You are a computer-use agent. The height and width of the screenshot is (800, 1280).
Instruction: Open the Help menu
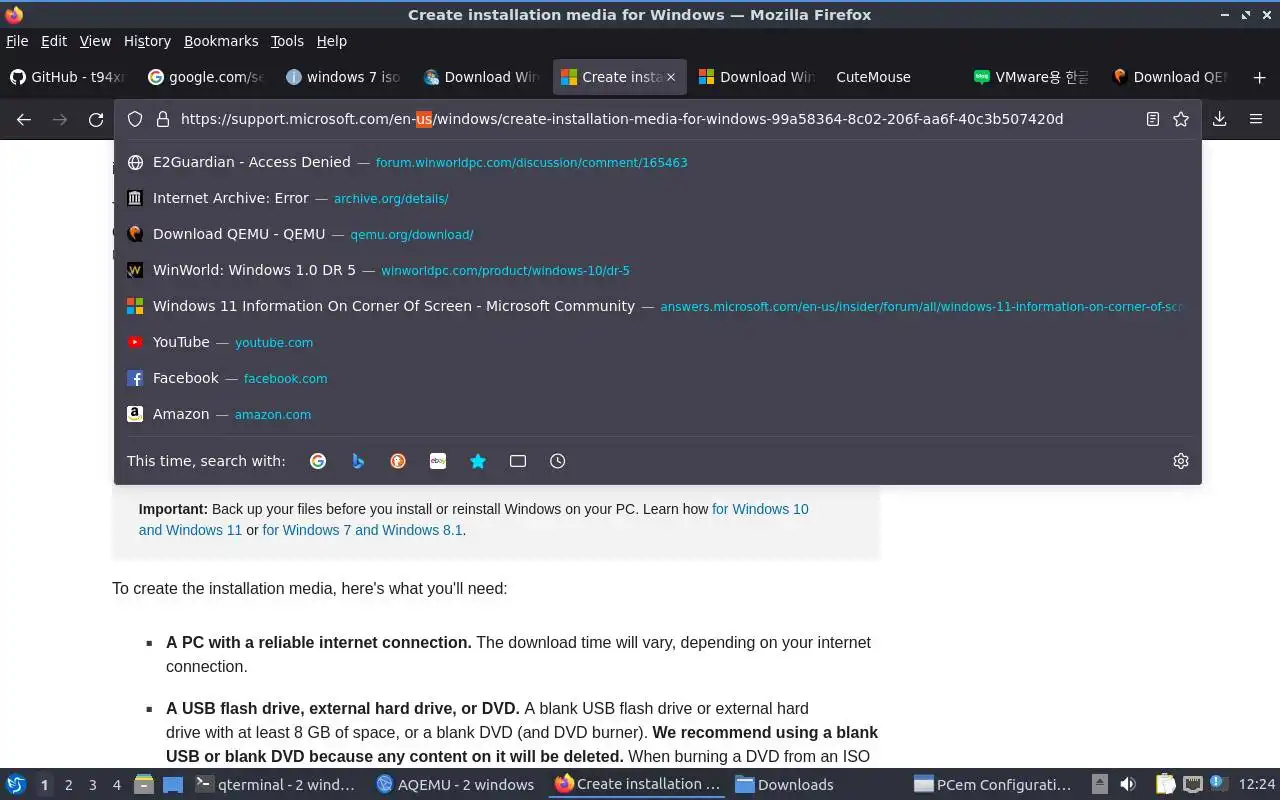click(332, 41)
